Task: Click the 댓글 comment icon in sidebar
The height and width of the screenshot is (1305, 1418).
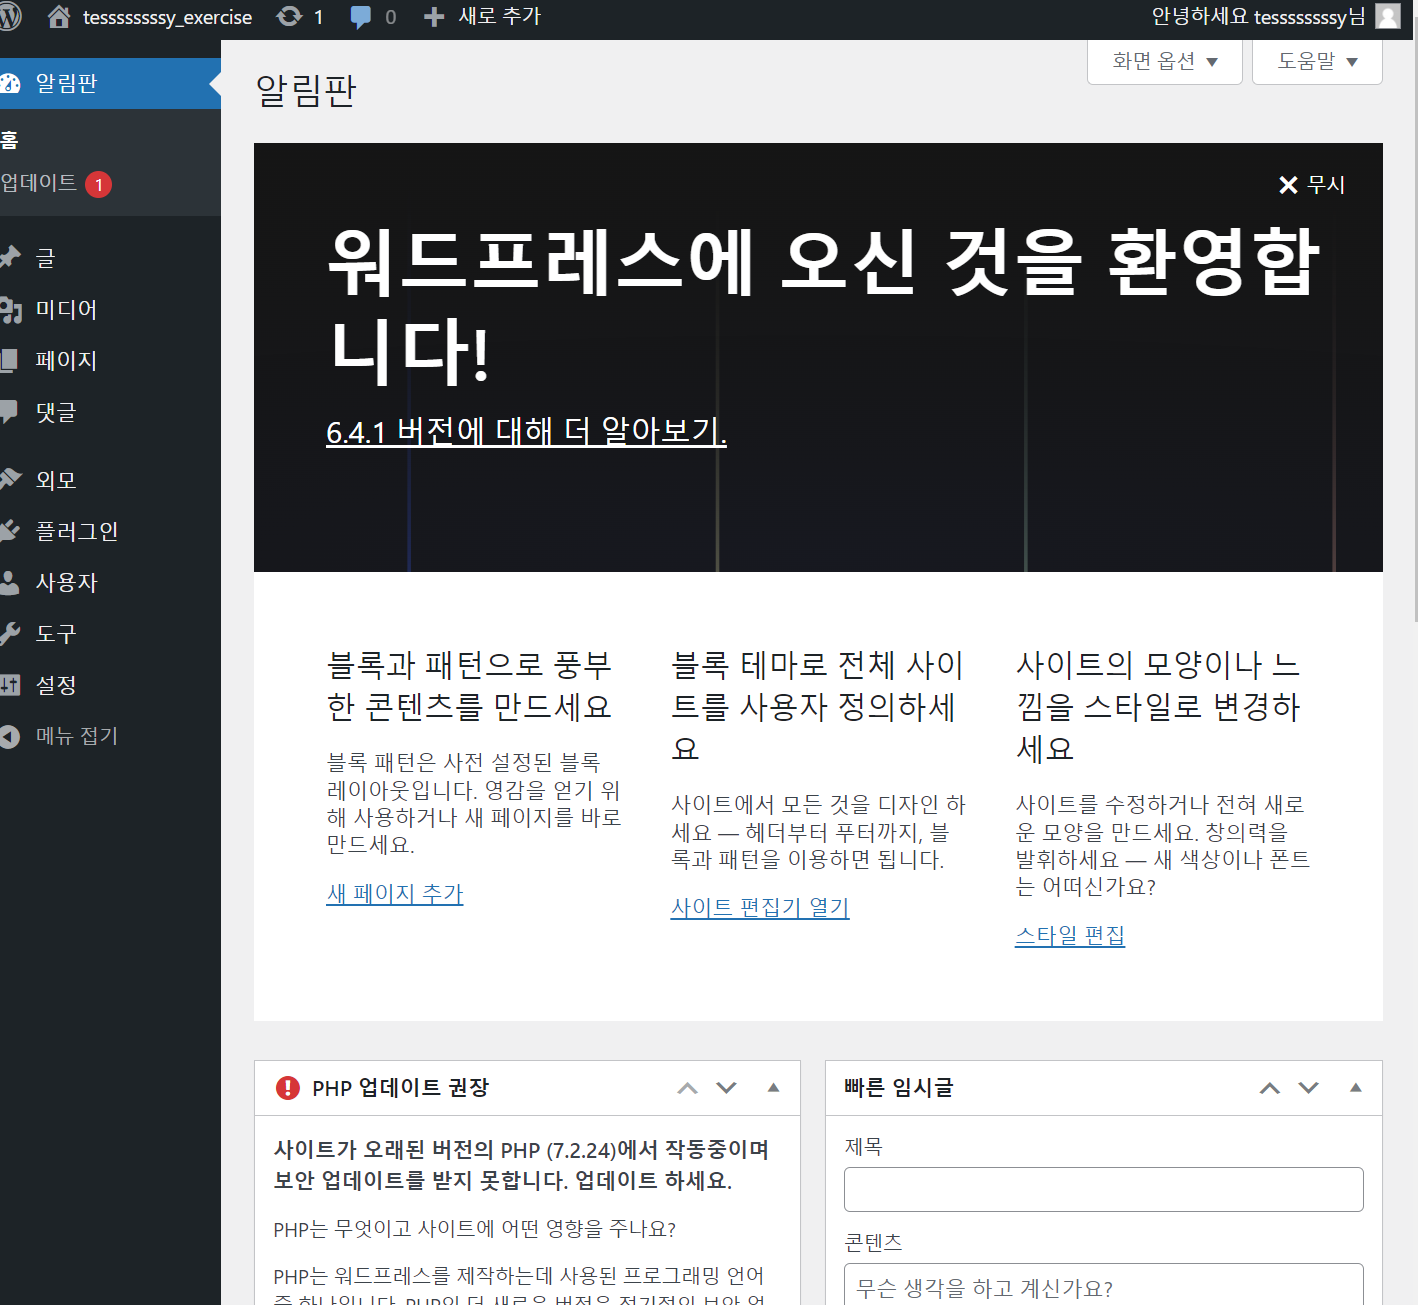Action: pyautogui.click(x=9, y=411)
